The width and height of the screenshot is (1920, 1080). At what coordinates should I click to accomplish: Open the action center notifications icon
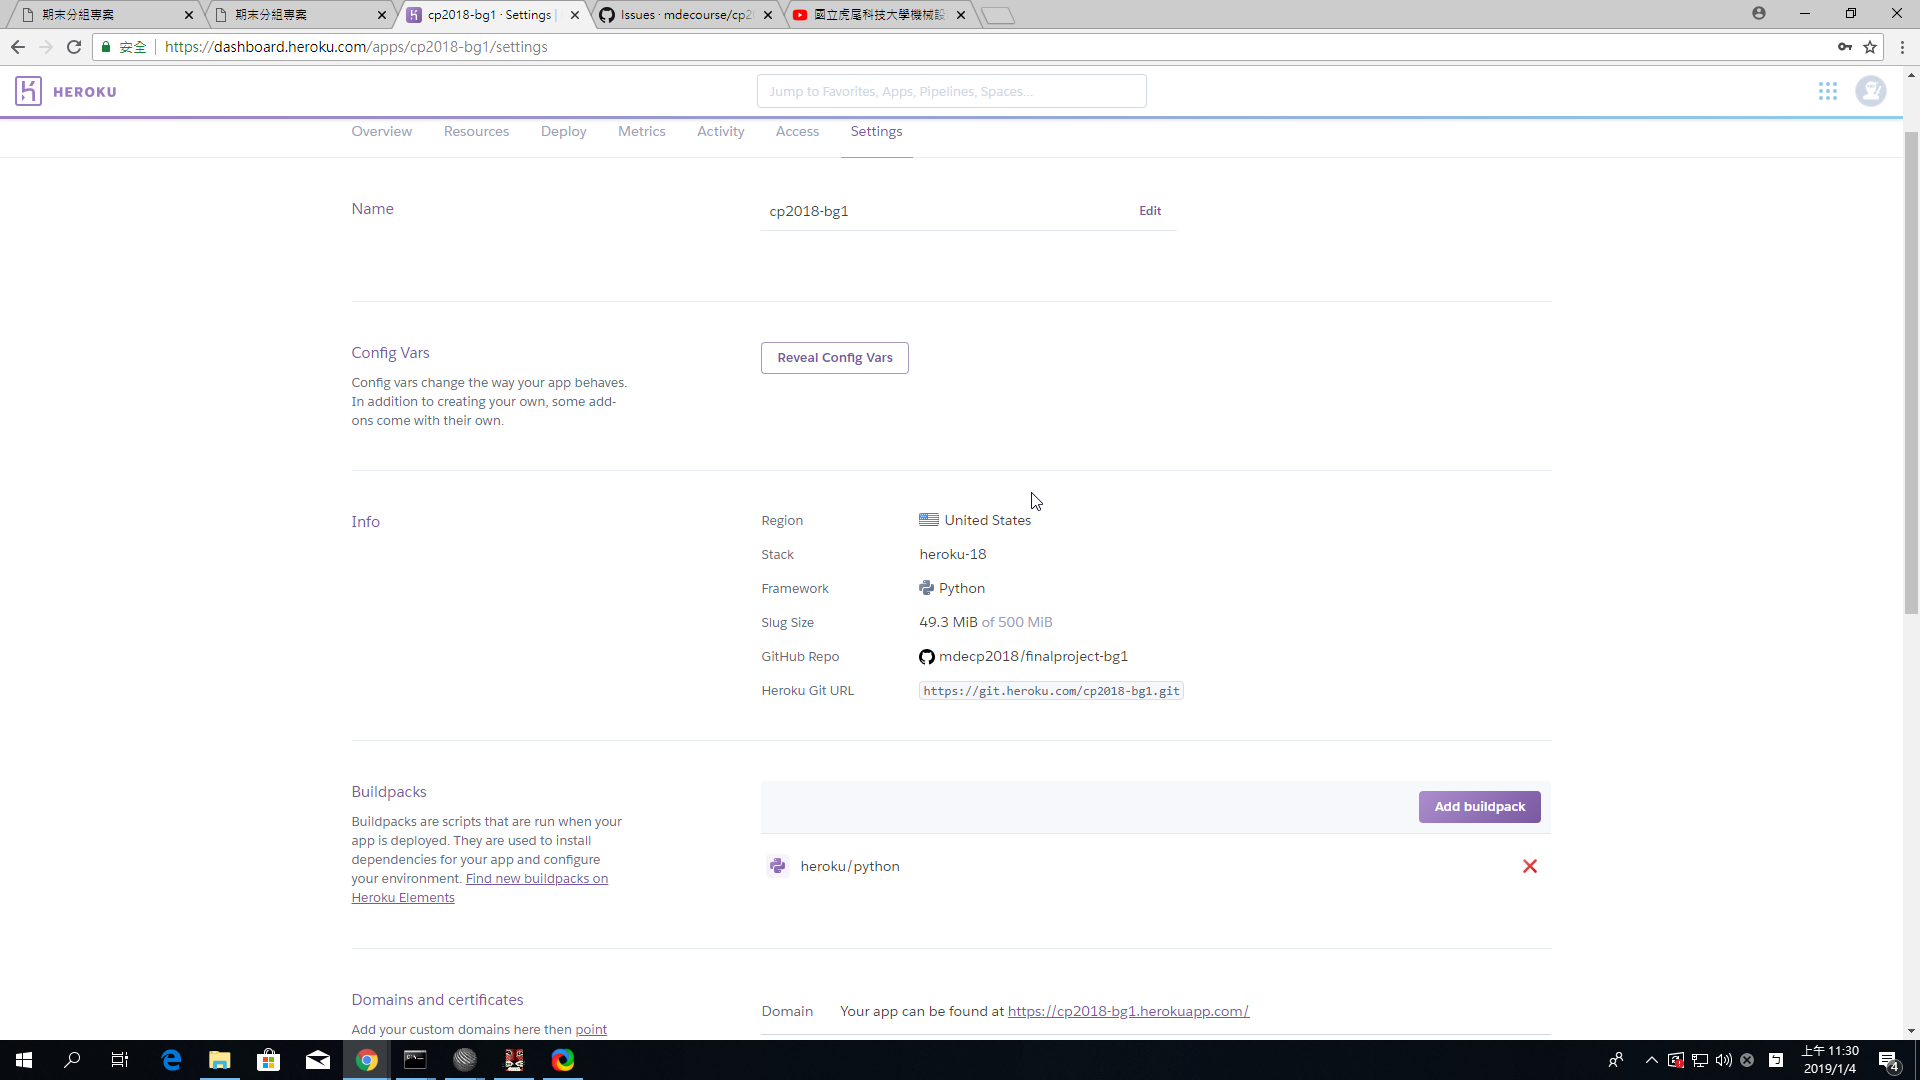[1889, 1060]
